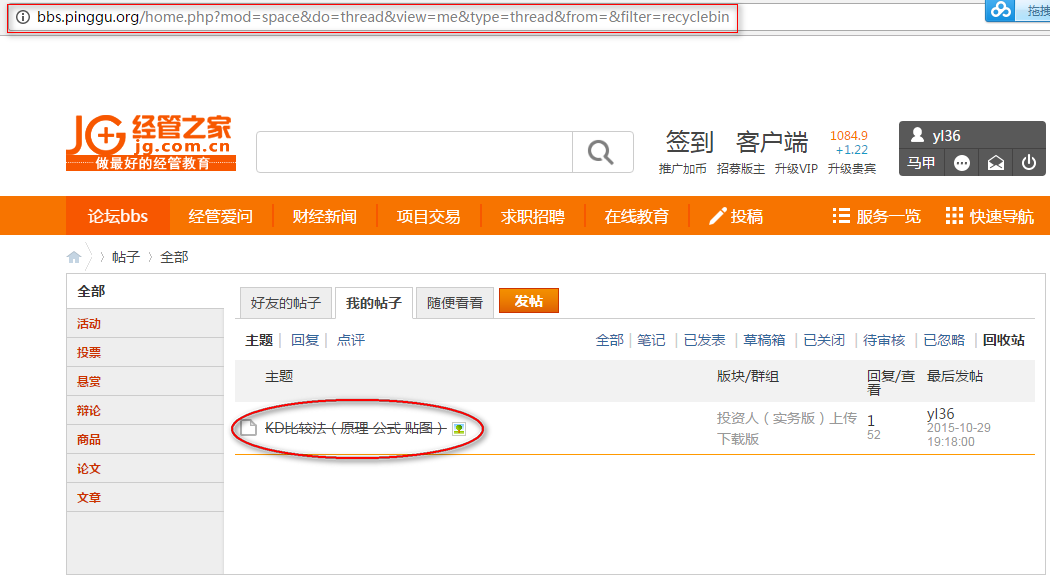Click the reply count 1 of thread

click(x=871, y=421)
